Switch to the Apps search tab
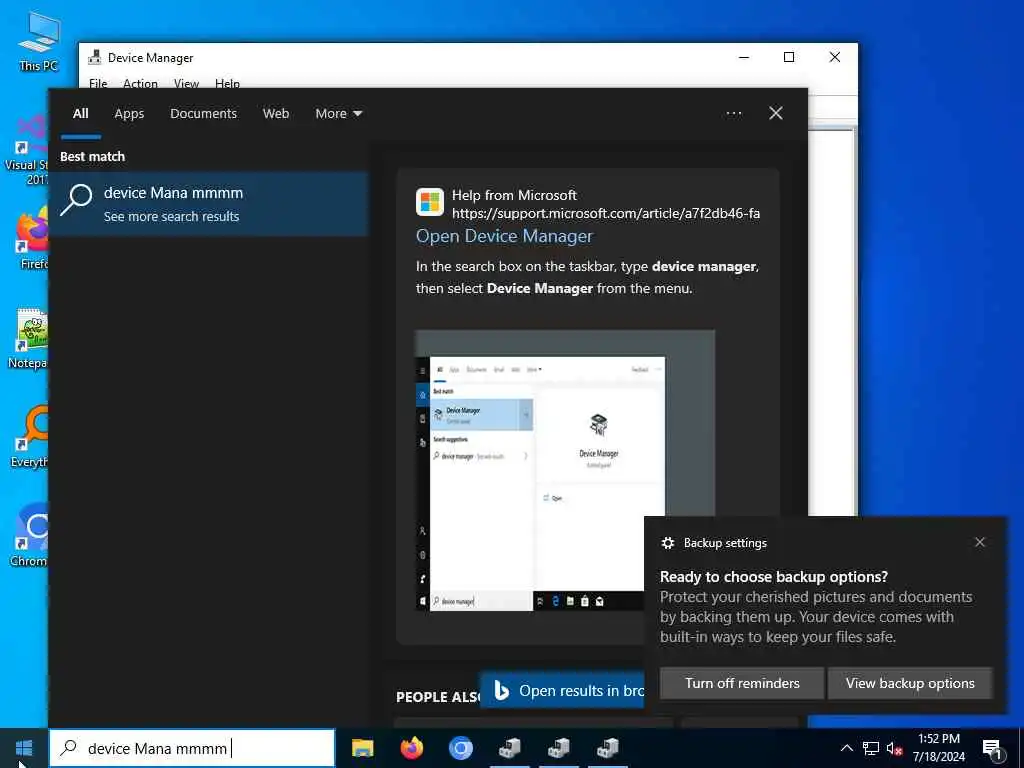 coord(129,114)
